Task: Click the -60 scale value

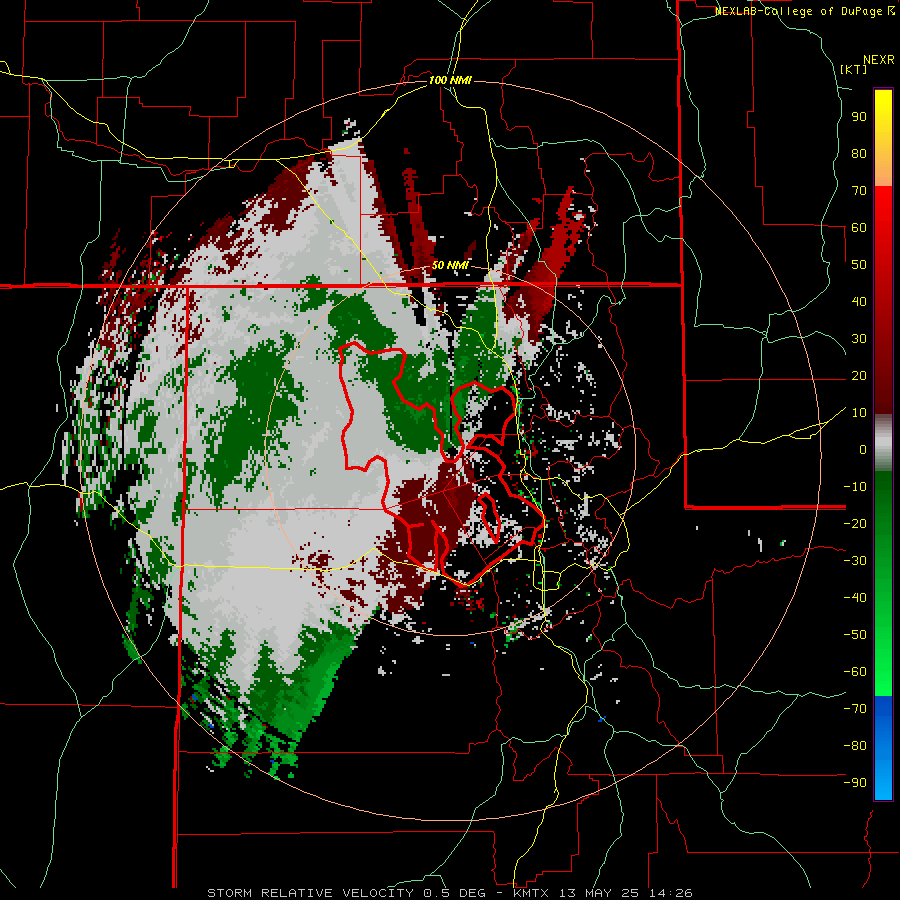Action: [x=855, y=672]
